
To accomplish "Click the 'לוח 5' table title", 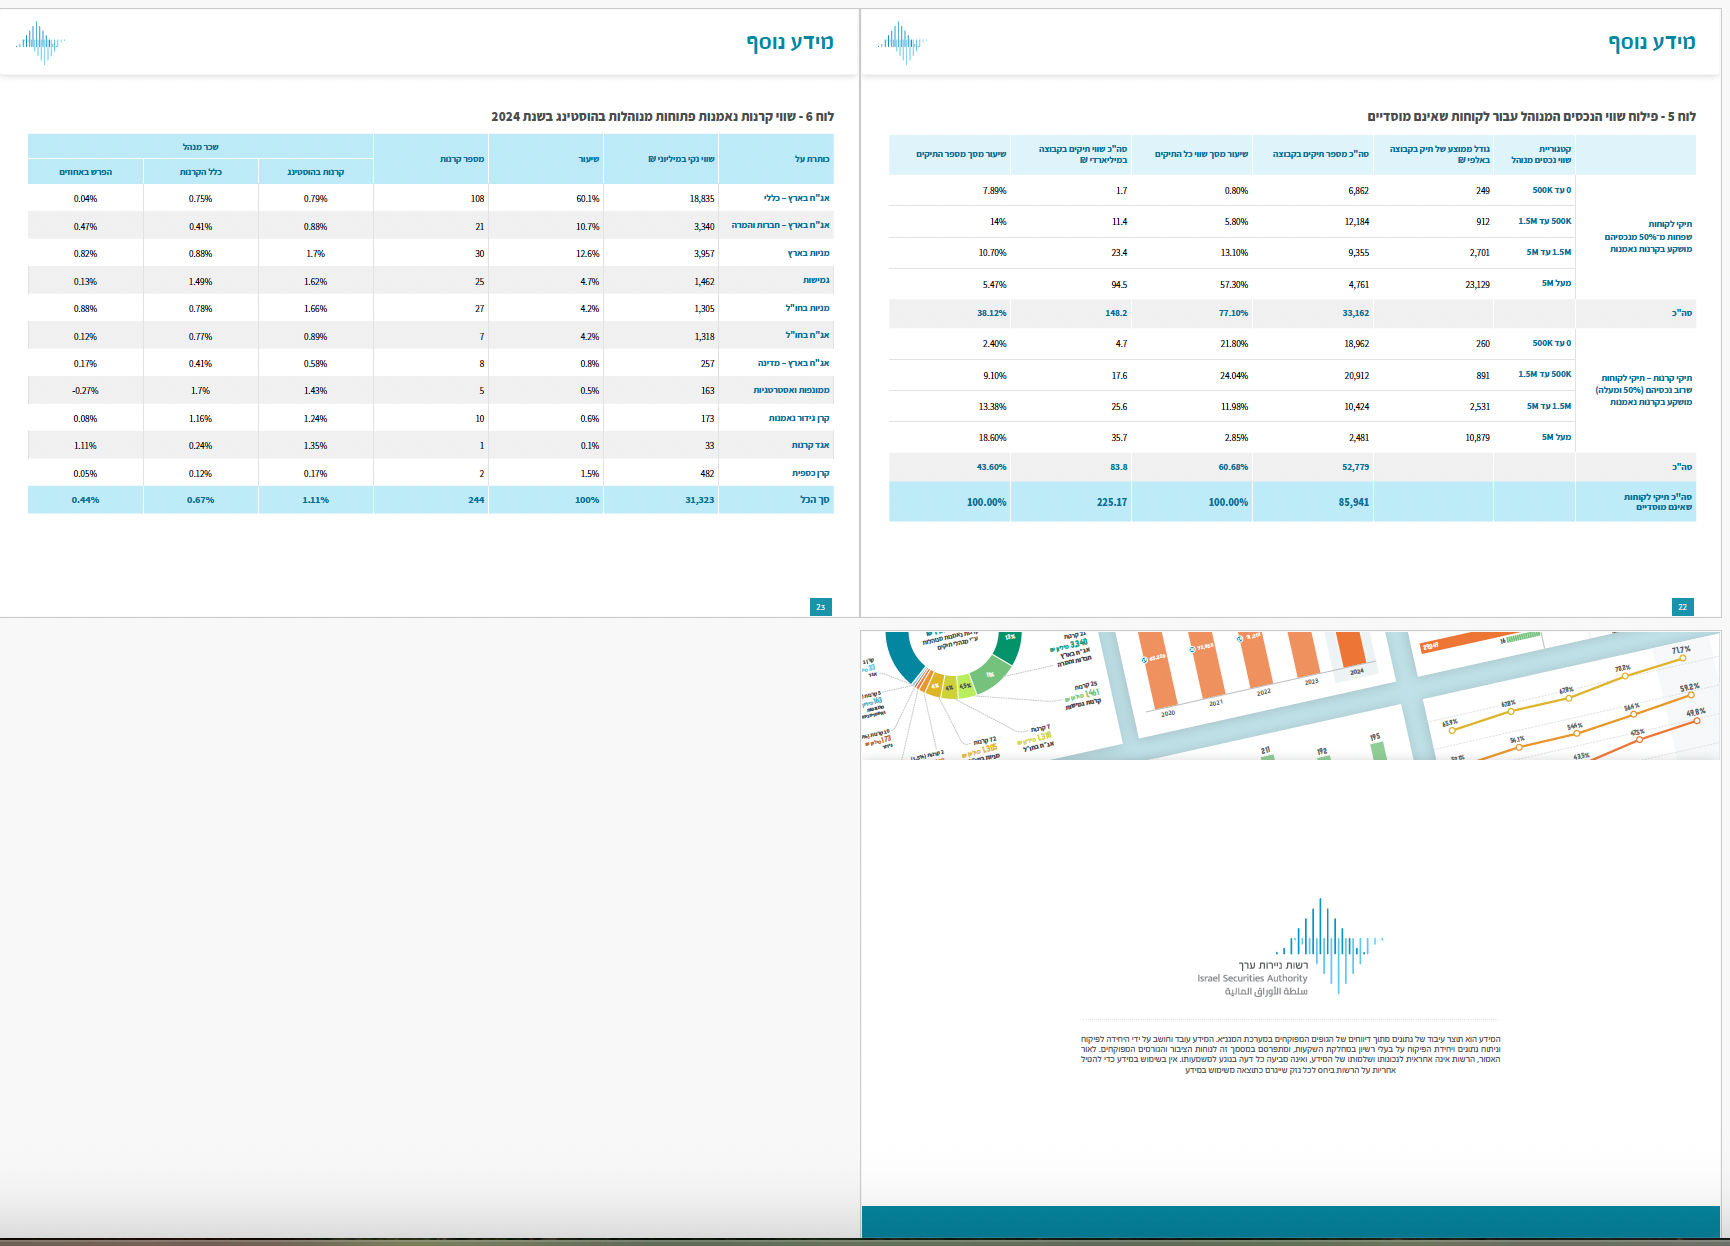I will (1531, 117).
